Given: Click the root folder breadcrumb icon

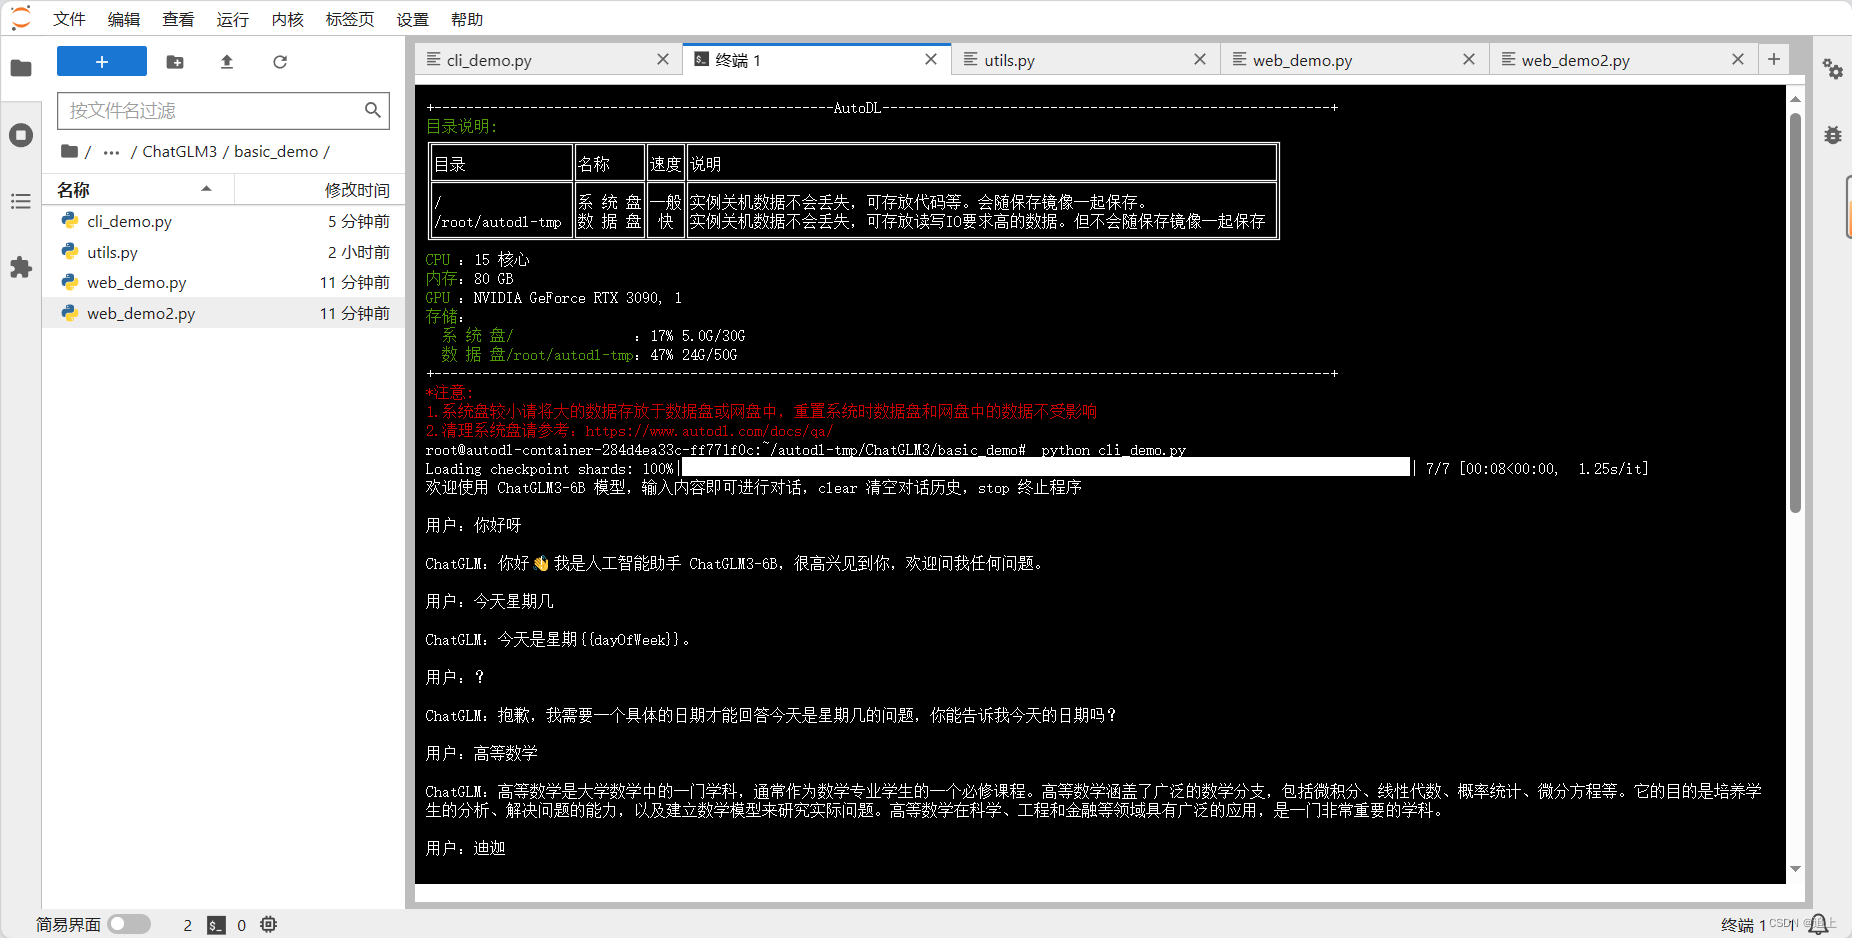Looking at the screenshot, I should point(69,151).
